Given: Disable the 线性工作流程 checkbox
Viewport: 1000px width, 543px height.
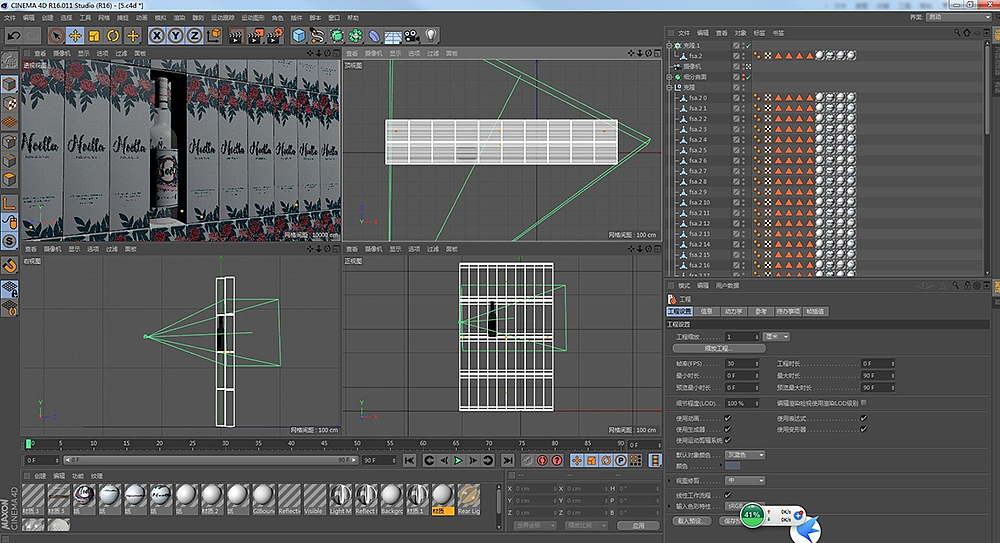Looking at the screenshot, I should pyautogui.click(x=728, y=494).
